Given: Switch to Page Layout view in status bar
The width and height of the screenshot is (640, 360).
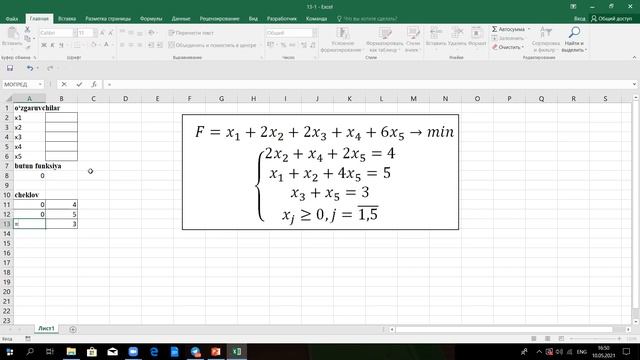Looking at the screenshot, I should click(x=547, y=339).
